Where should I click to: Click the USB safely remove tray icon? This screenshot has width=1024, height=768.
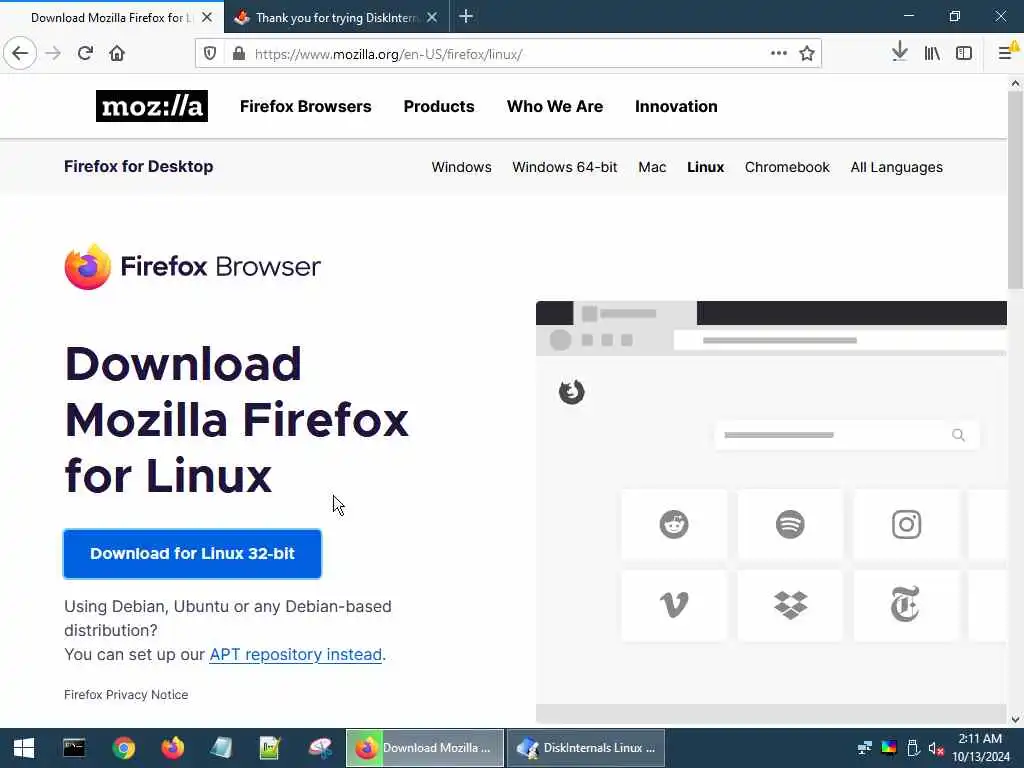tap(913, 748)
